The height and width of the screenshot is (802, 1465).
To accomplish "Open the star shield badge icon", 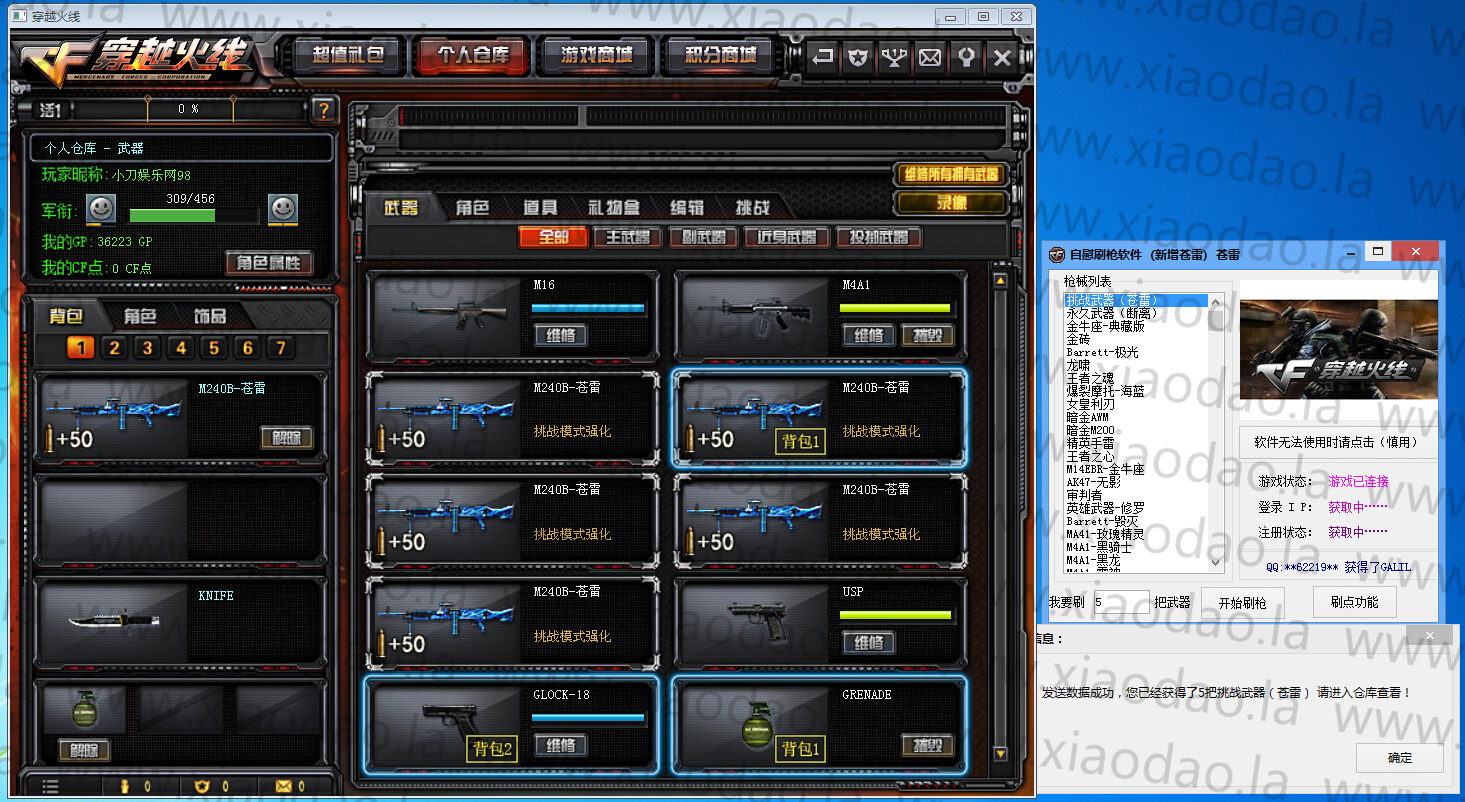I will coord(858,57).
